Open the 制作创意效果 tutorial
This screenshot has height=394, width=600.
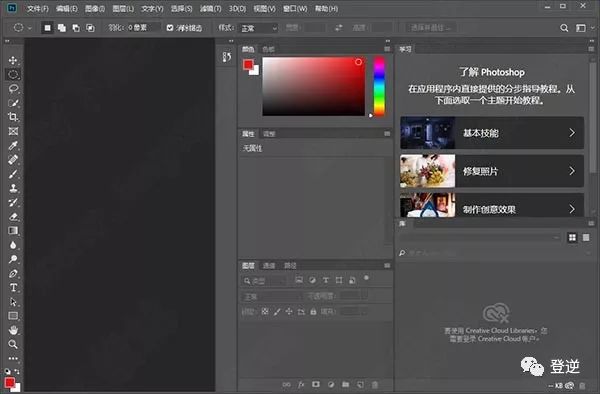[492, 205]
